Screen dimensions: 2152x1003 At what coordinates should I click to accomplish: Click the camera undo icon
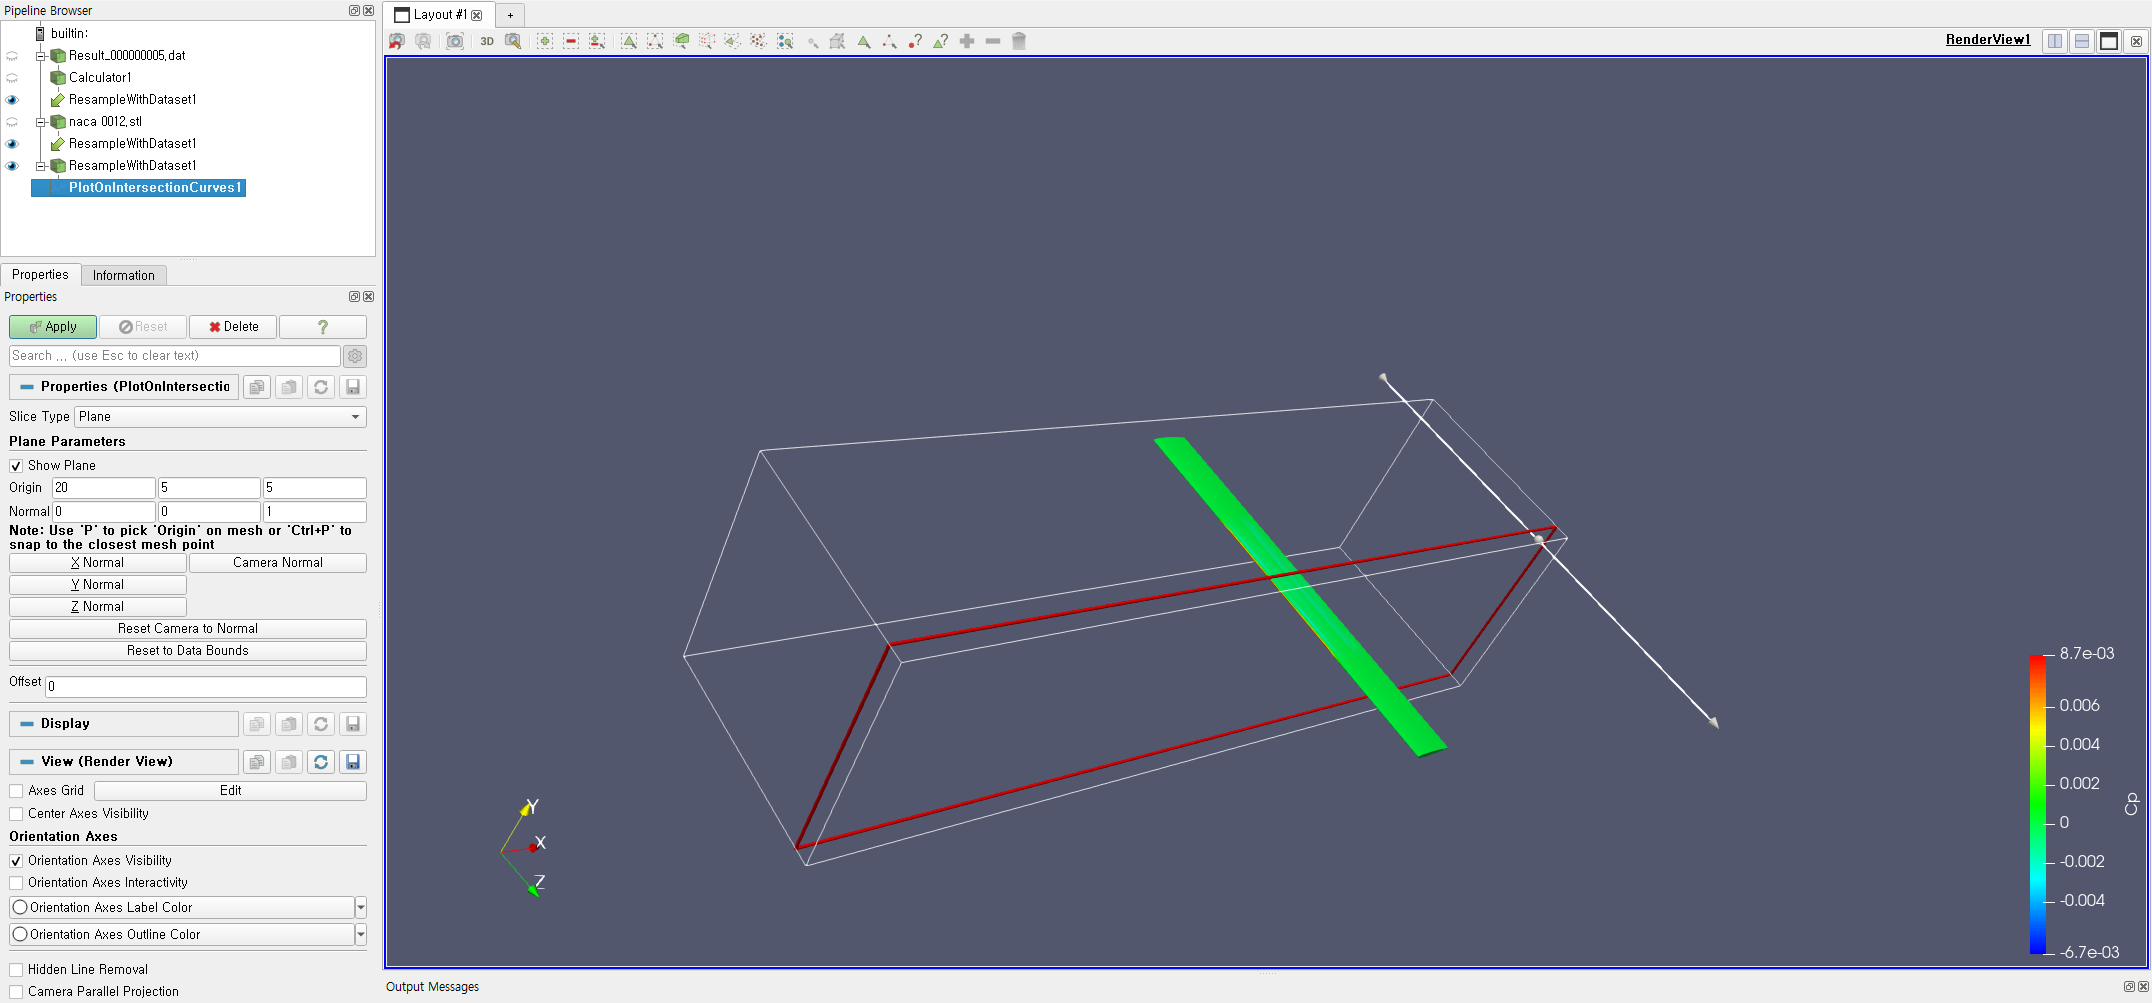pos(397,41)
